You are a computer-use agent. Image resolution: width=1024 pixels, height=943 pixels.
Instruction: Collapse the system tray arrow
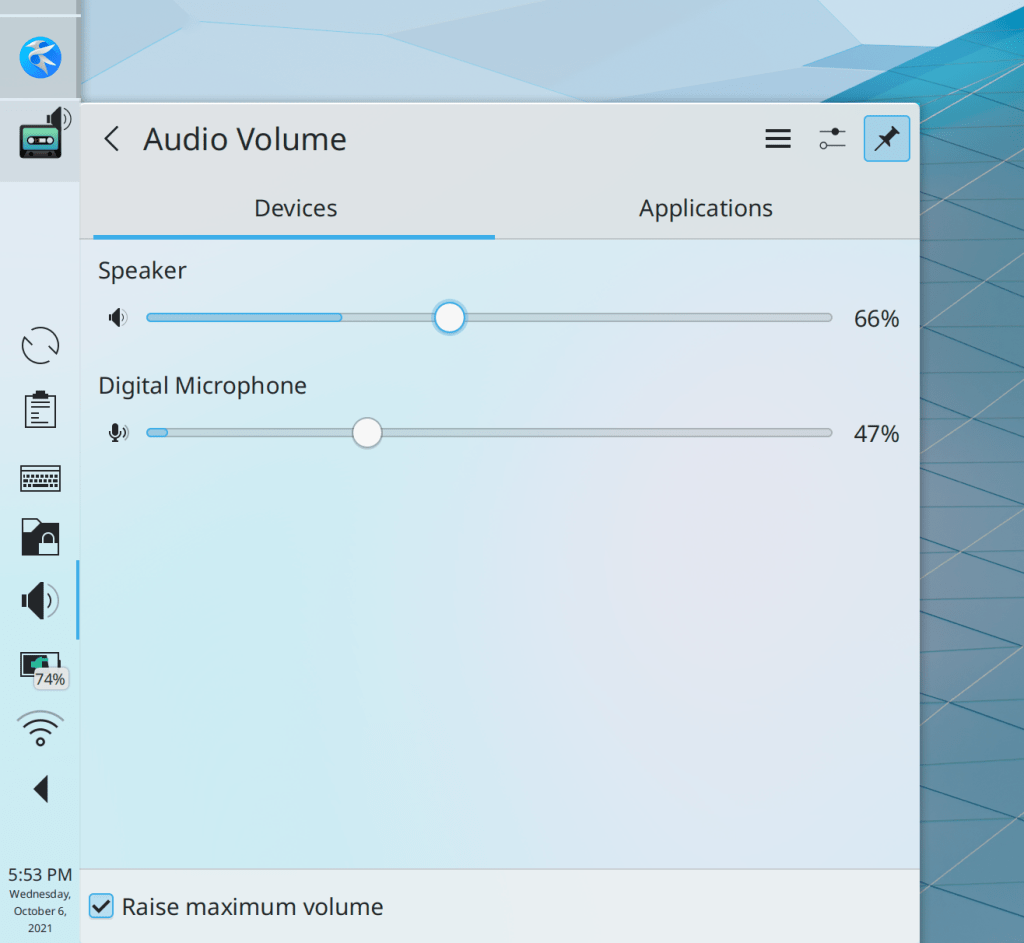40,789
